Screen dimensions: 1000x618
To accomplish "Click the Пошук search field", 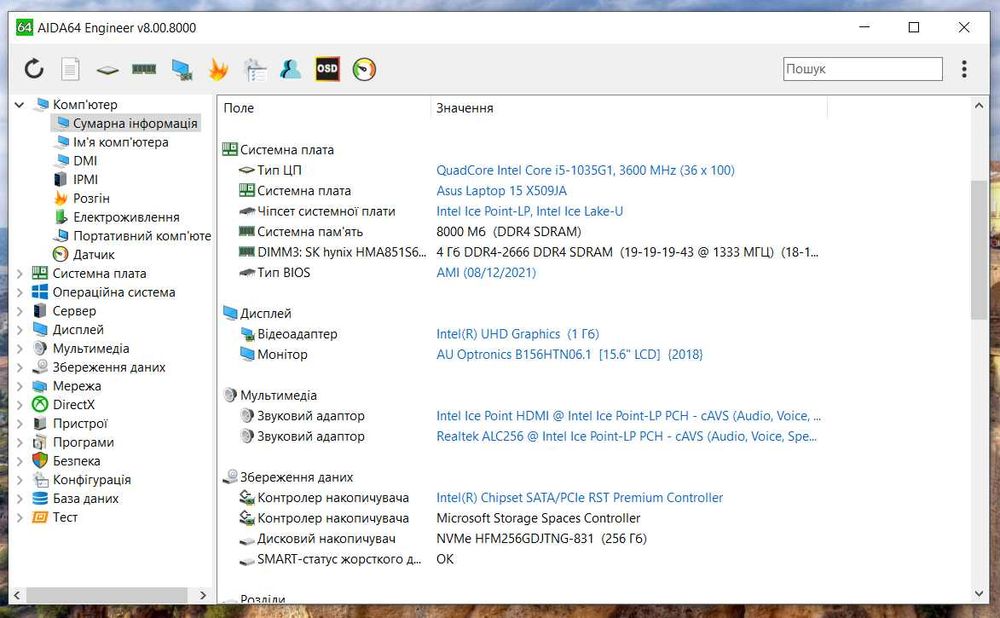I will 862,69.
